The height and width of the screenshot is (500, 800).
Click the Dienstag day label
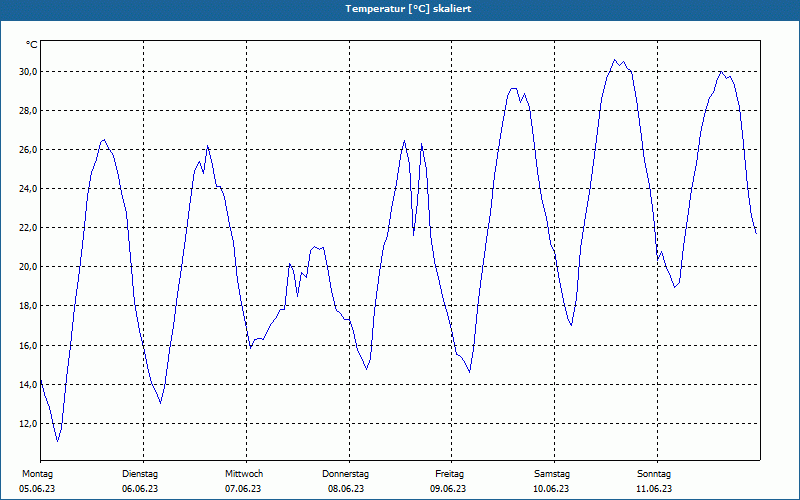point(140,474)
